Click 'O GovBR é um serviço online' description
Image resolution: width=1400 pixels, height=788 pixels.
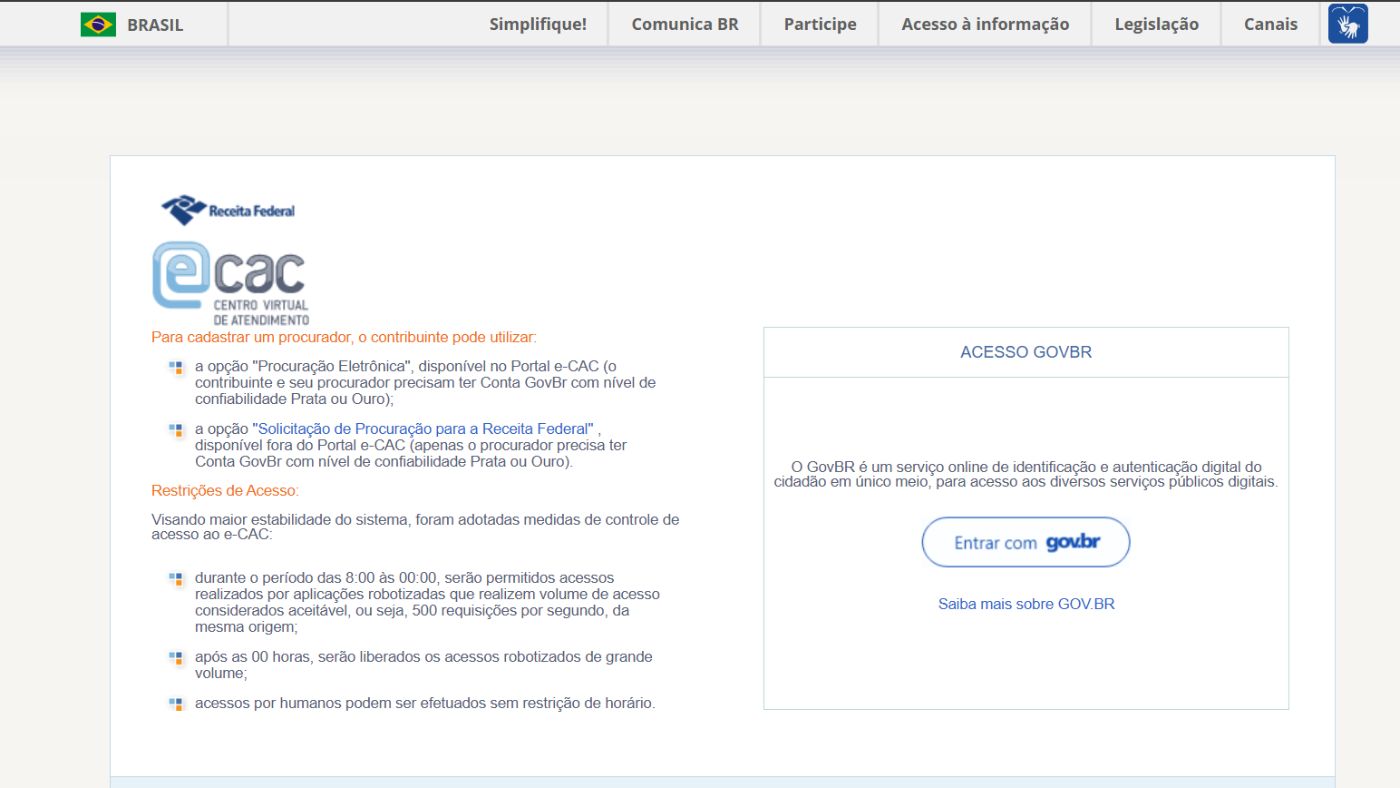tap(1026, 474)
